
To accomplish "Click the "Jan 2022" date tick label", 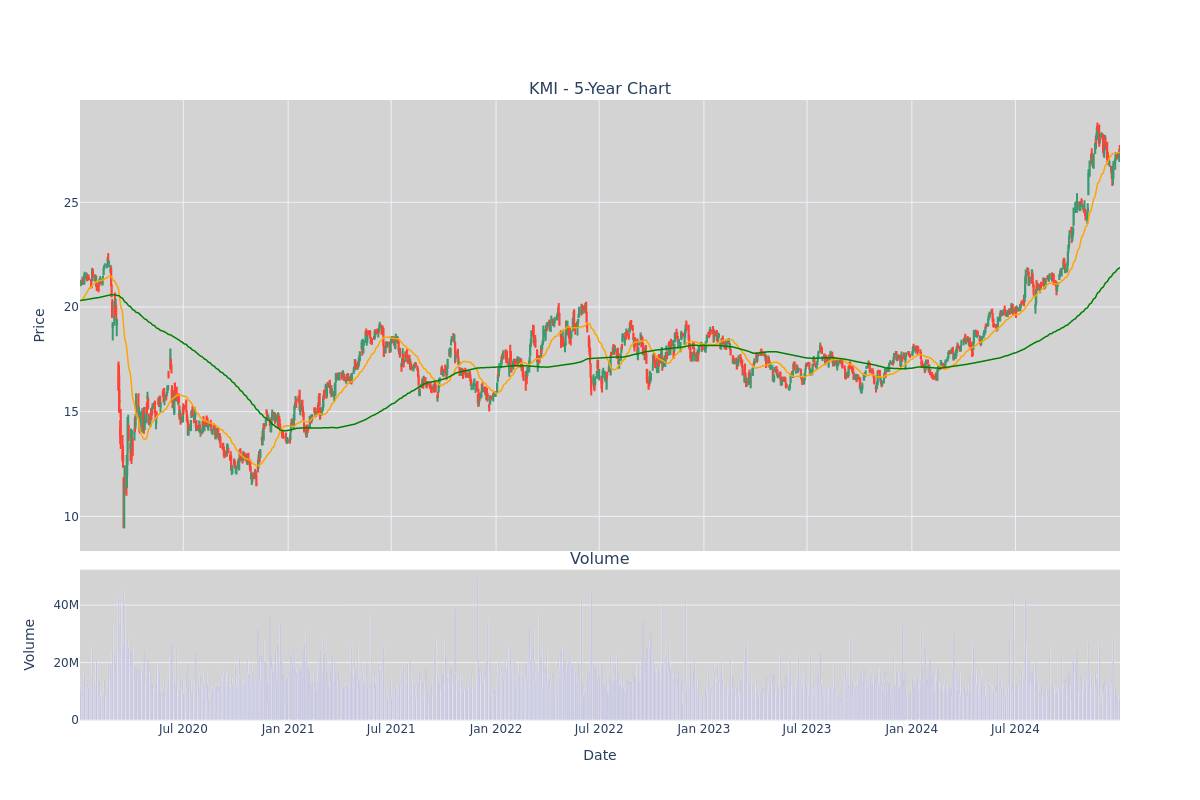I will (496, 729).
